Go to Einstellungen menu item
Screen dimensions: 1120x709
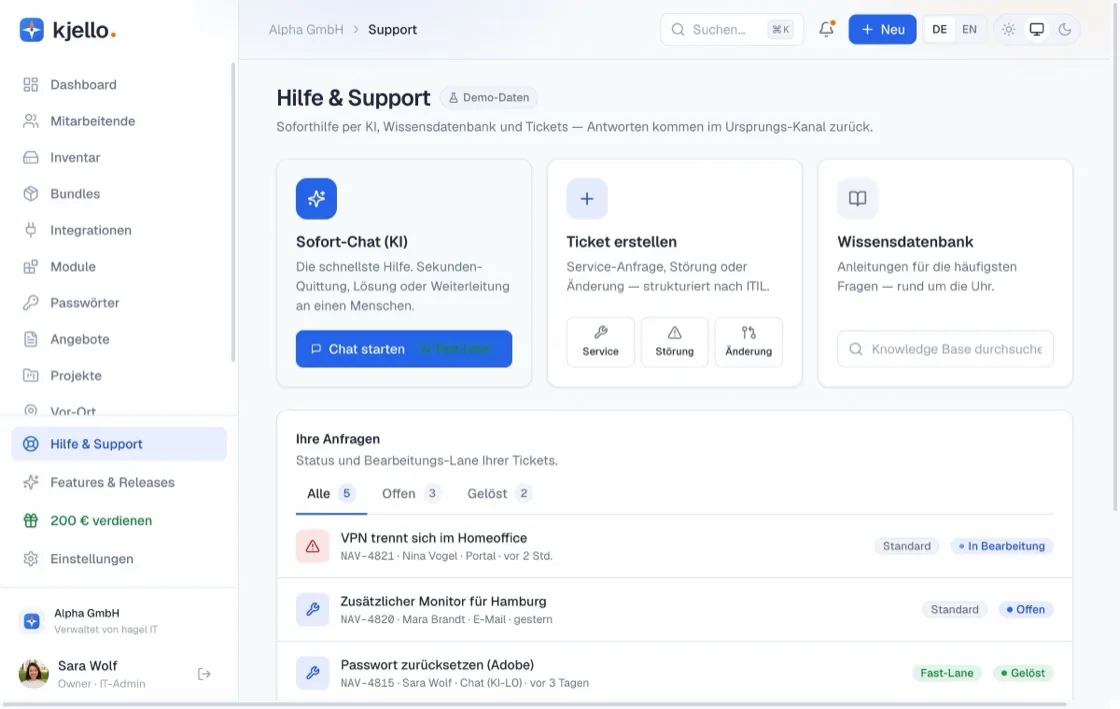click(119, 559)
